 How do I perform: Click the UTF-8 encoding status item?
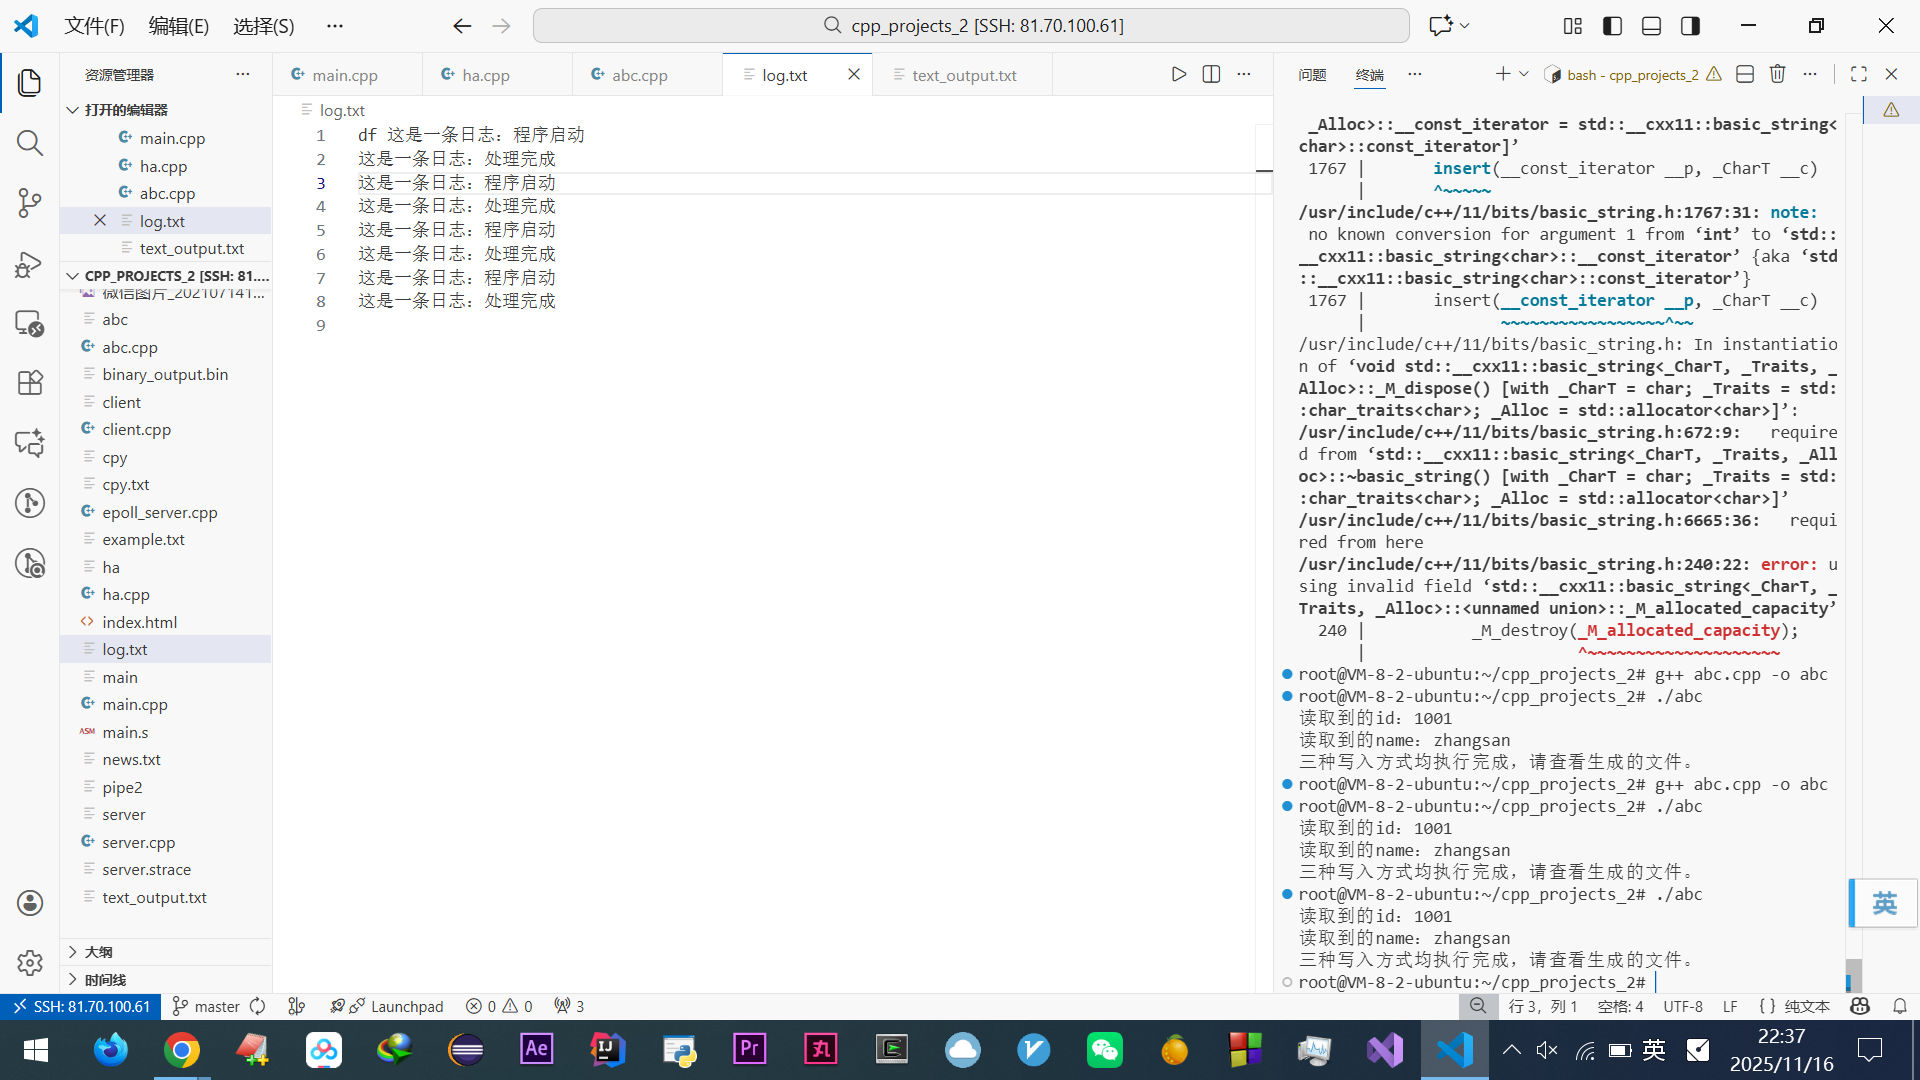1683,1006
